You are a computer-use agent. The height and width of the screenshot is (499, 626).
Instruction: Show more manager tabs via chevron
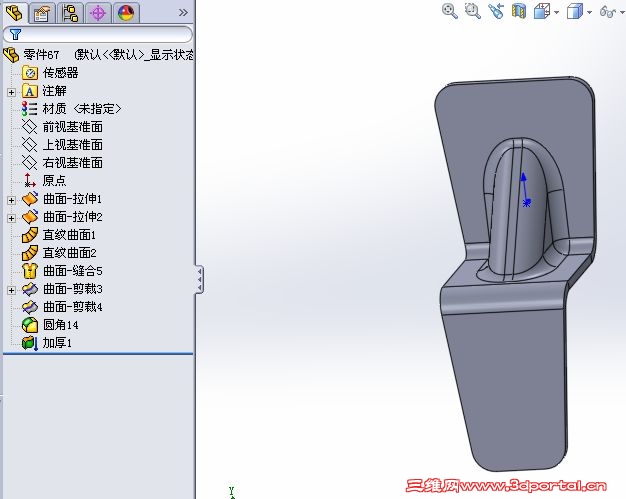coord(183,13)
